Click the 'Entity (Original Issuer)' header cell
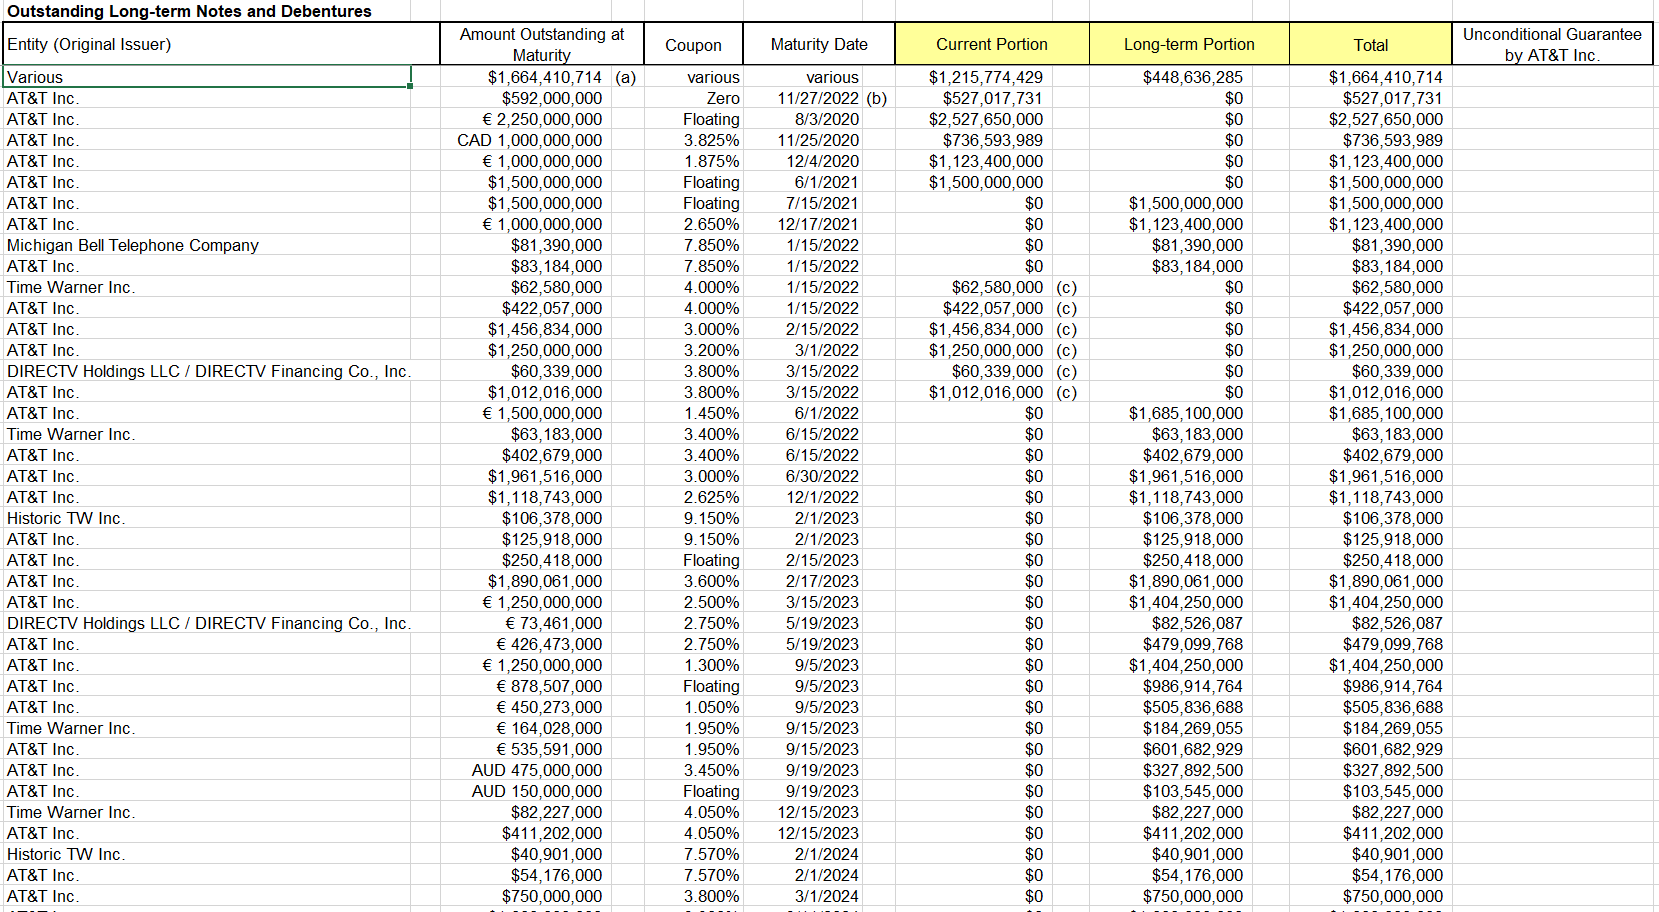Image resolution: width=1659 pixels, height=912 pixels. (x=221, y=44)
